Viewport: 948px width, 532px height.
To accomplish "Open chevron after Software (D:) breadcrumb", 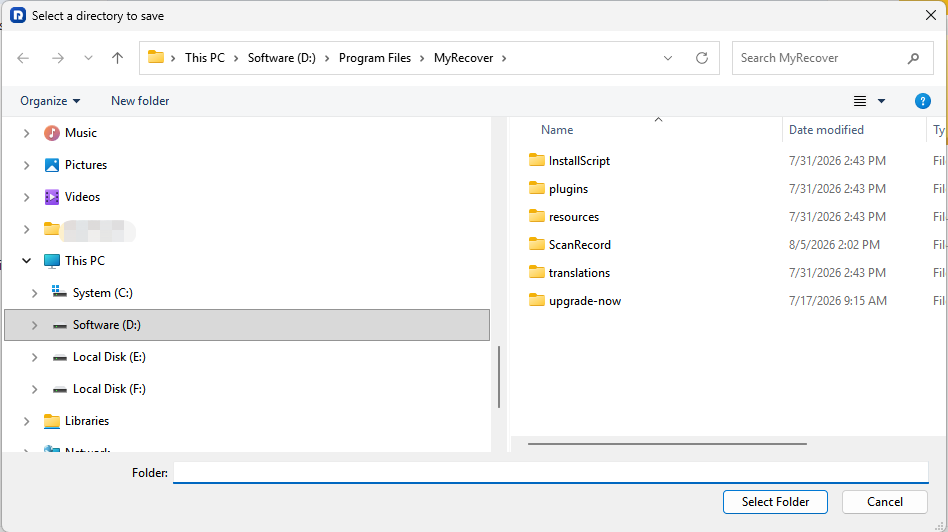I will coord(327,58).
